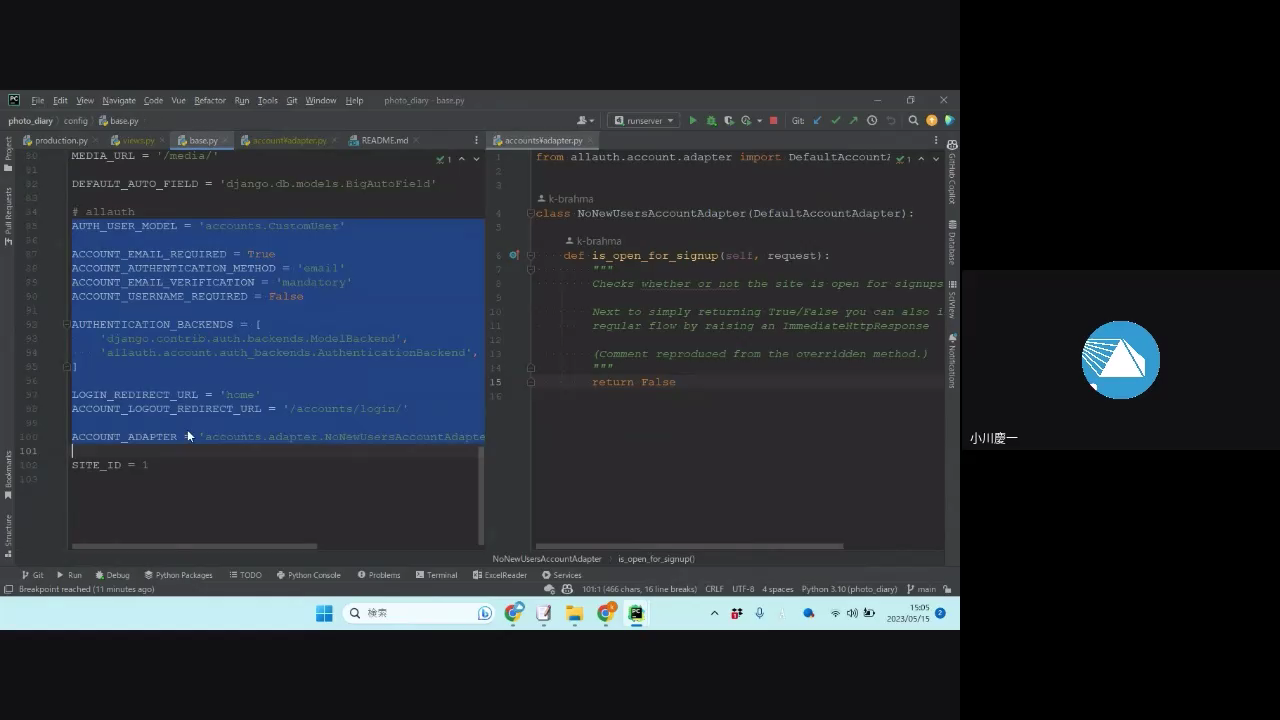Close the README.md editor tab

(x=415, y=141)
